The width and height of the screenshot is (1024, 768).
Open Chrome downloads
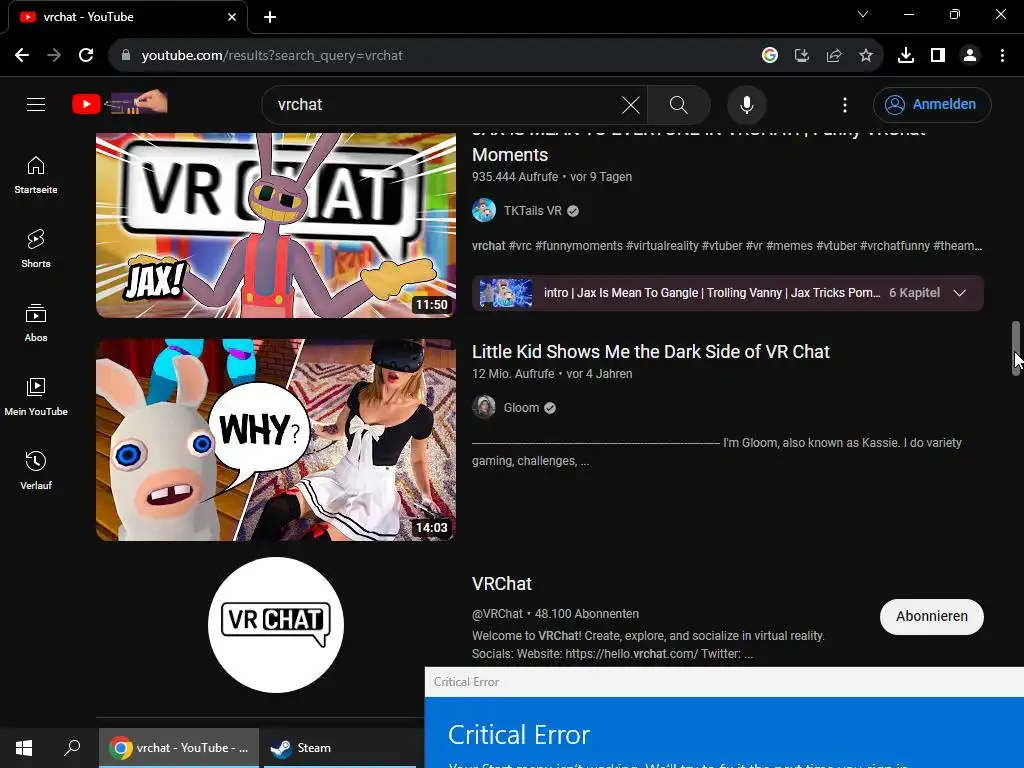click(x=906, y=56)
